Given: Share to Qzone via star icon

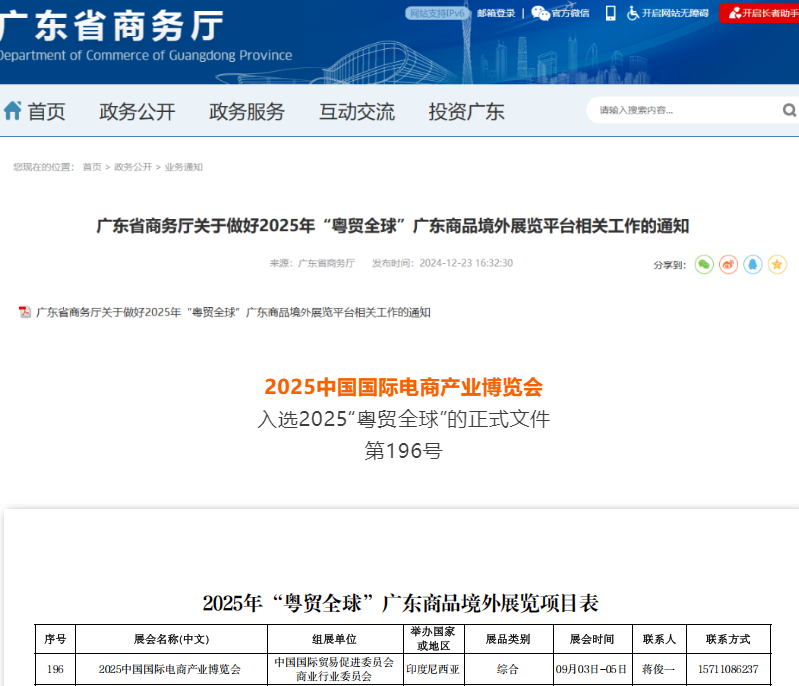Looking at the screenshot, I should click(777, 265).
